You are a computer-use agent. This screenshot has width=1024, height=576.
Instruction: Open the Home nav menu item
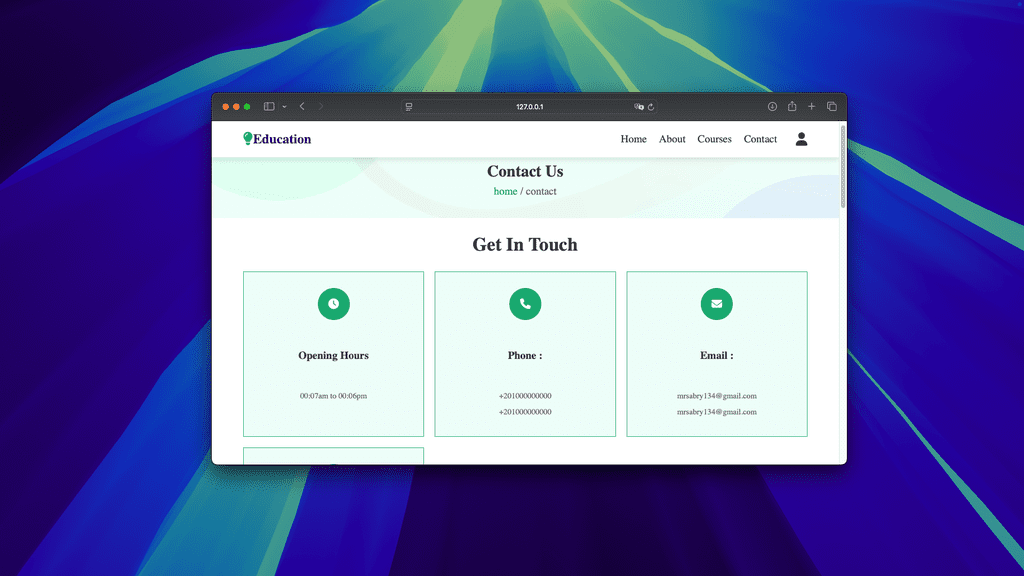(633, 139)
